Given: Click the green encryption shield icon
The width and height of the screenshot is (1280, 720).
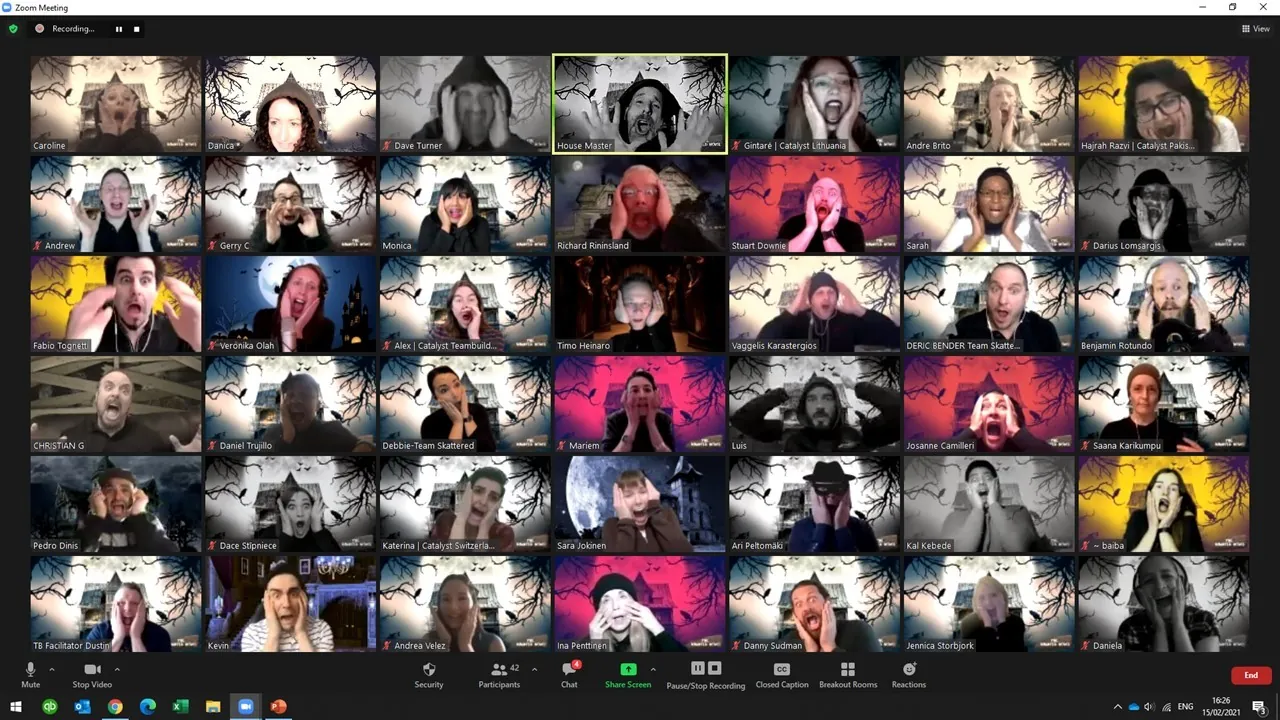Looking at the screenshot, I should [x=13, y=29].
